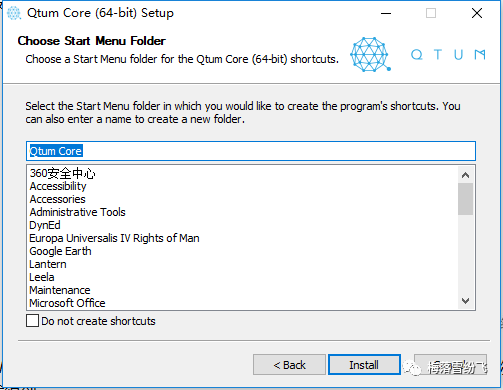This screenshot has width=503, height=390.
Task: Go back with the < Back button
Action: [289, 365]
